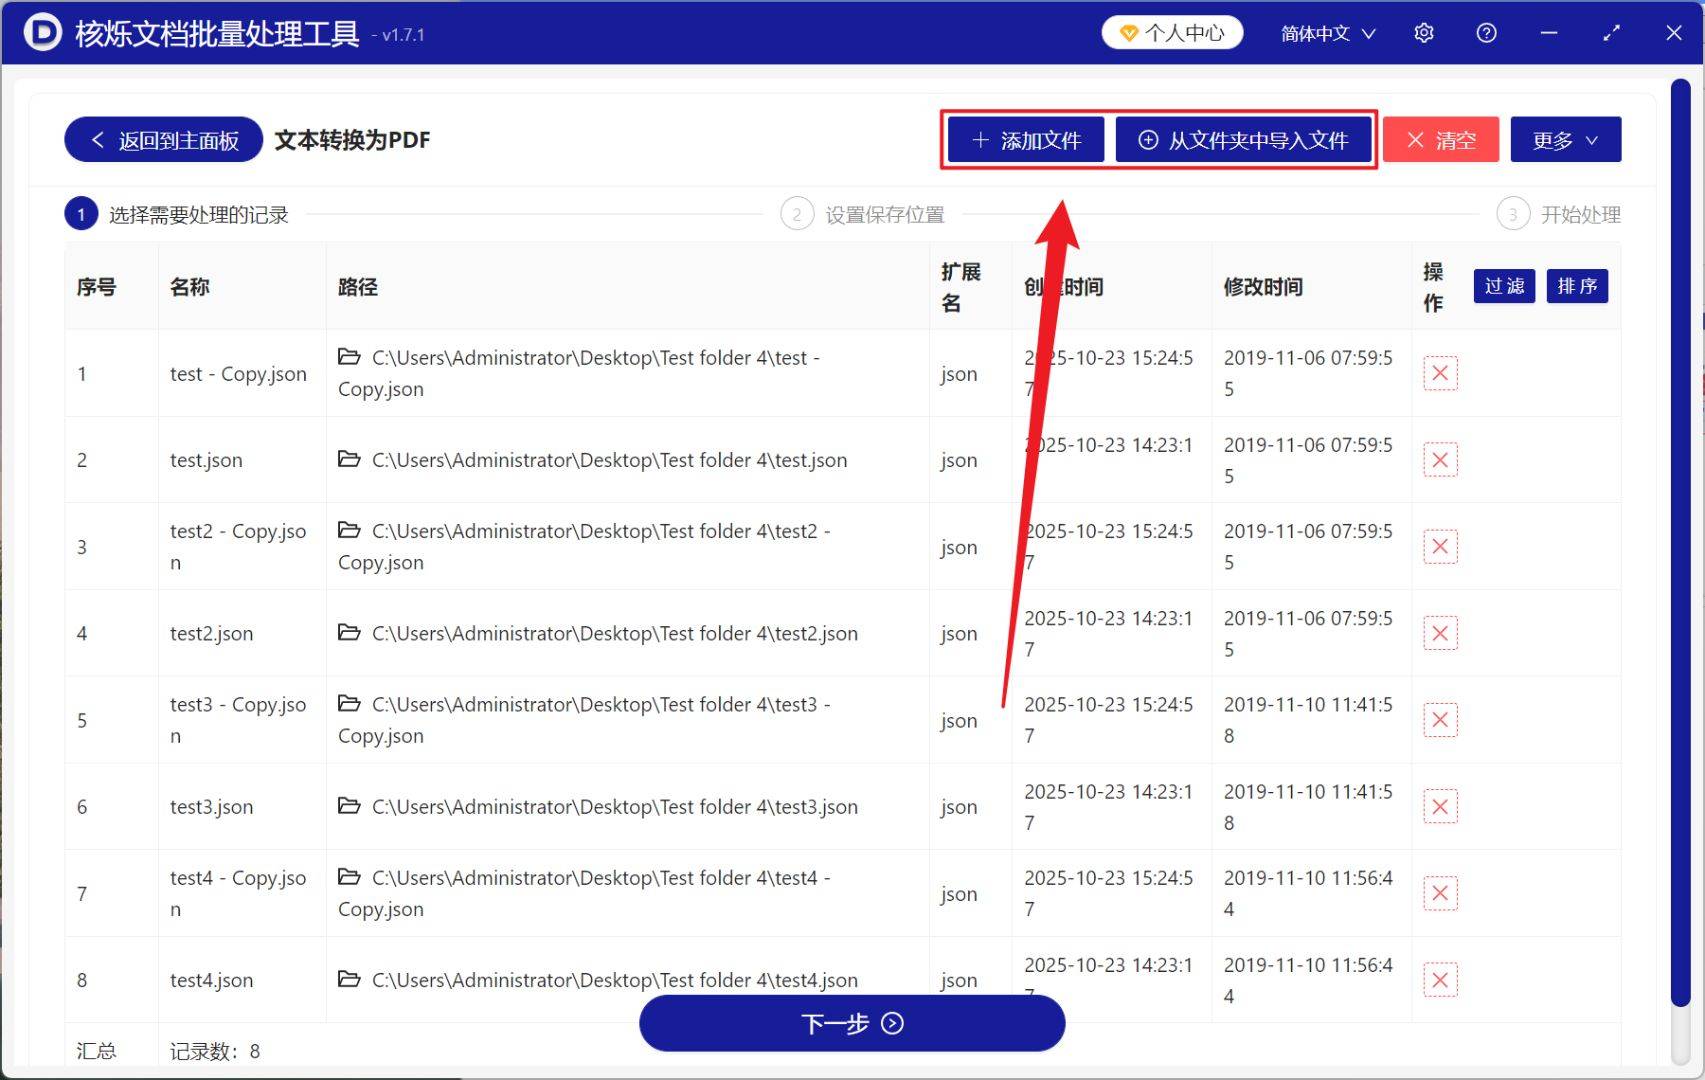Viewport: 1705px width, 1080px height.
Task: Expand the 简体中文 language dropdown
Action: tap(1328, 33)
